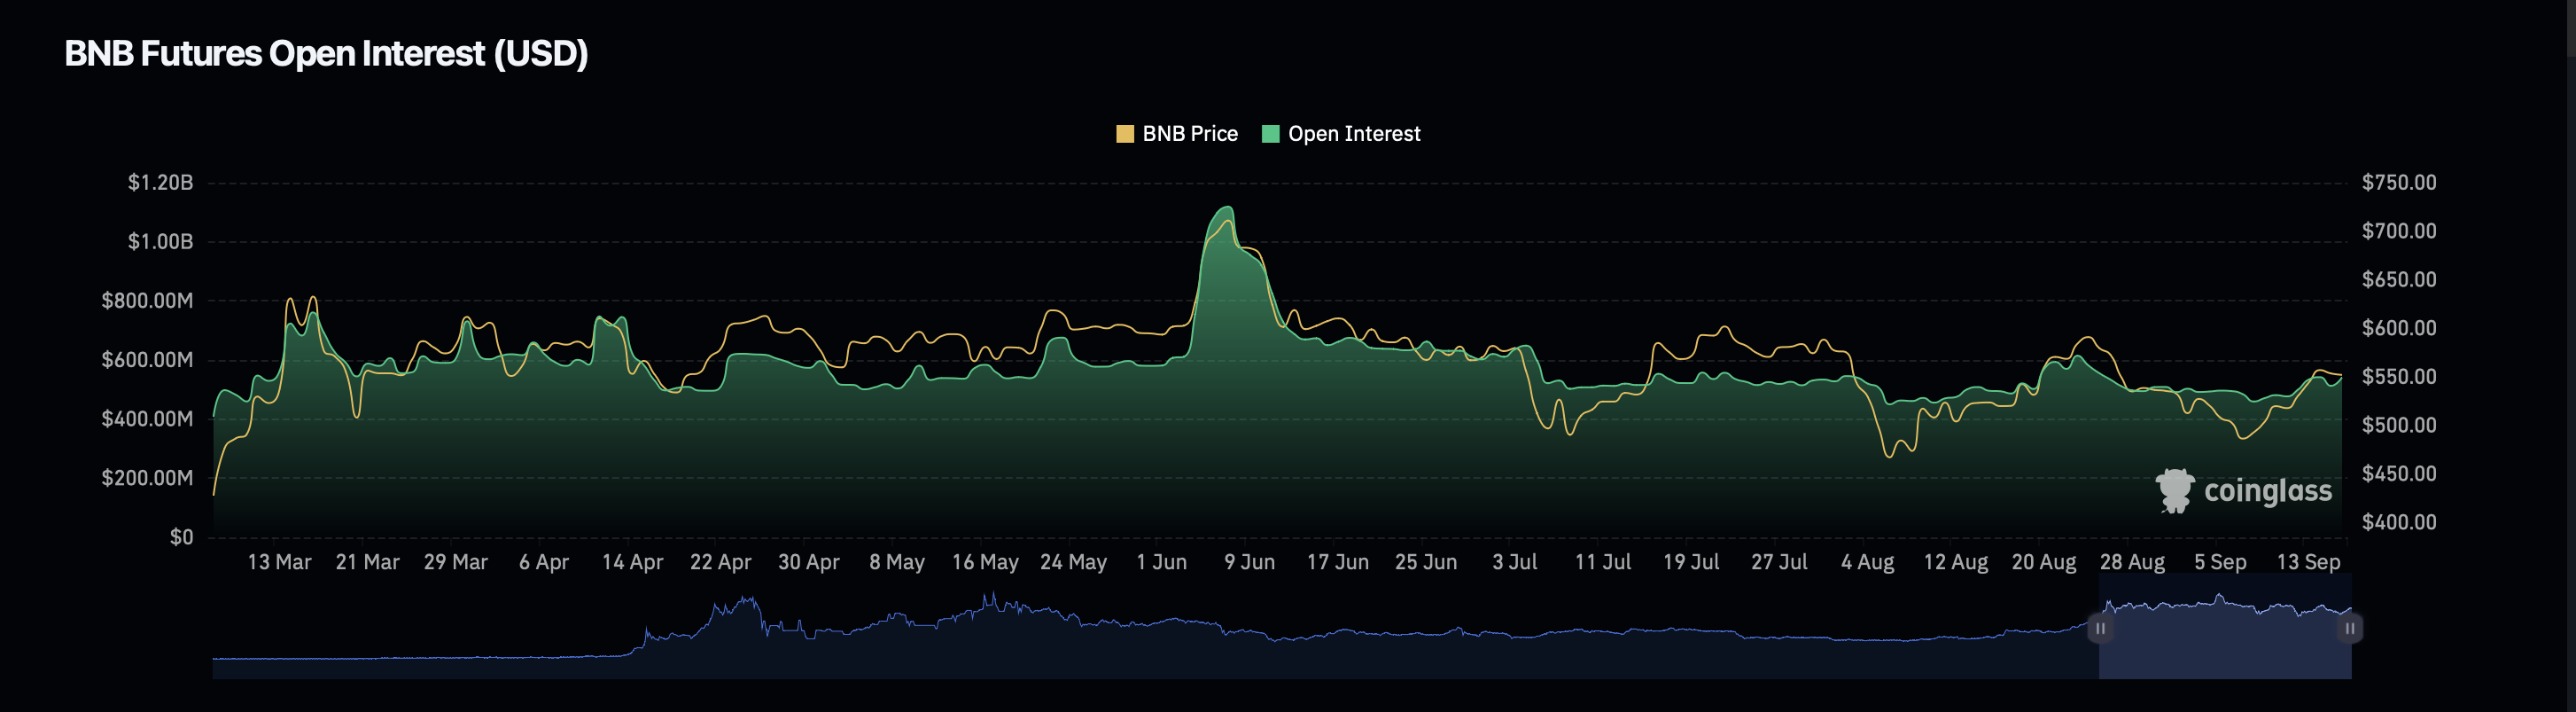Click the $0 left axis label
The height and width of the screenshot is (712, 2576).
tap(181, 537)
